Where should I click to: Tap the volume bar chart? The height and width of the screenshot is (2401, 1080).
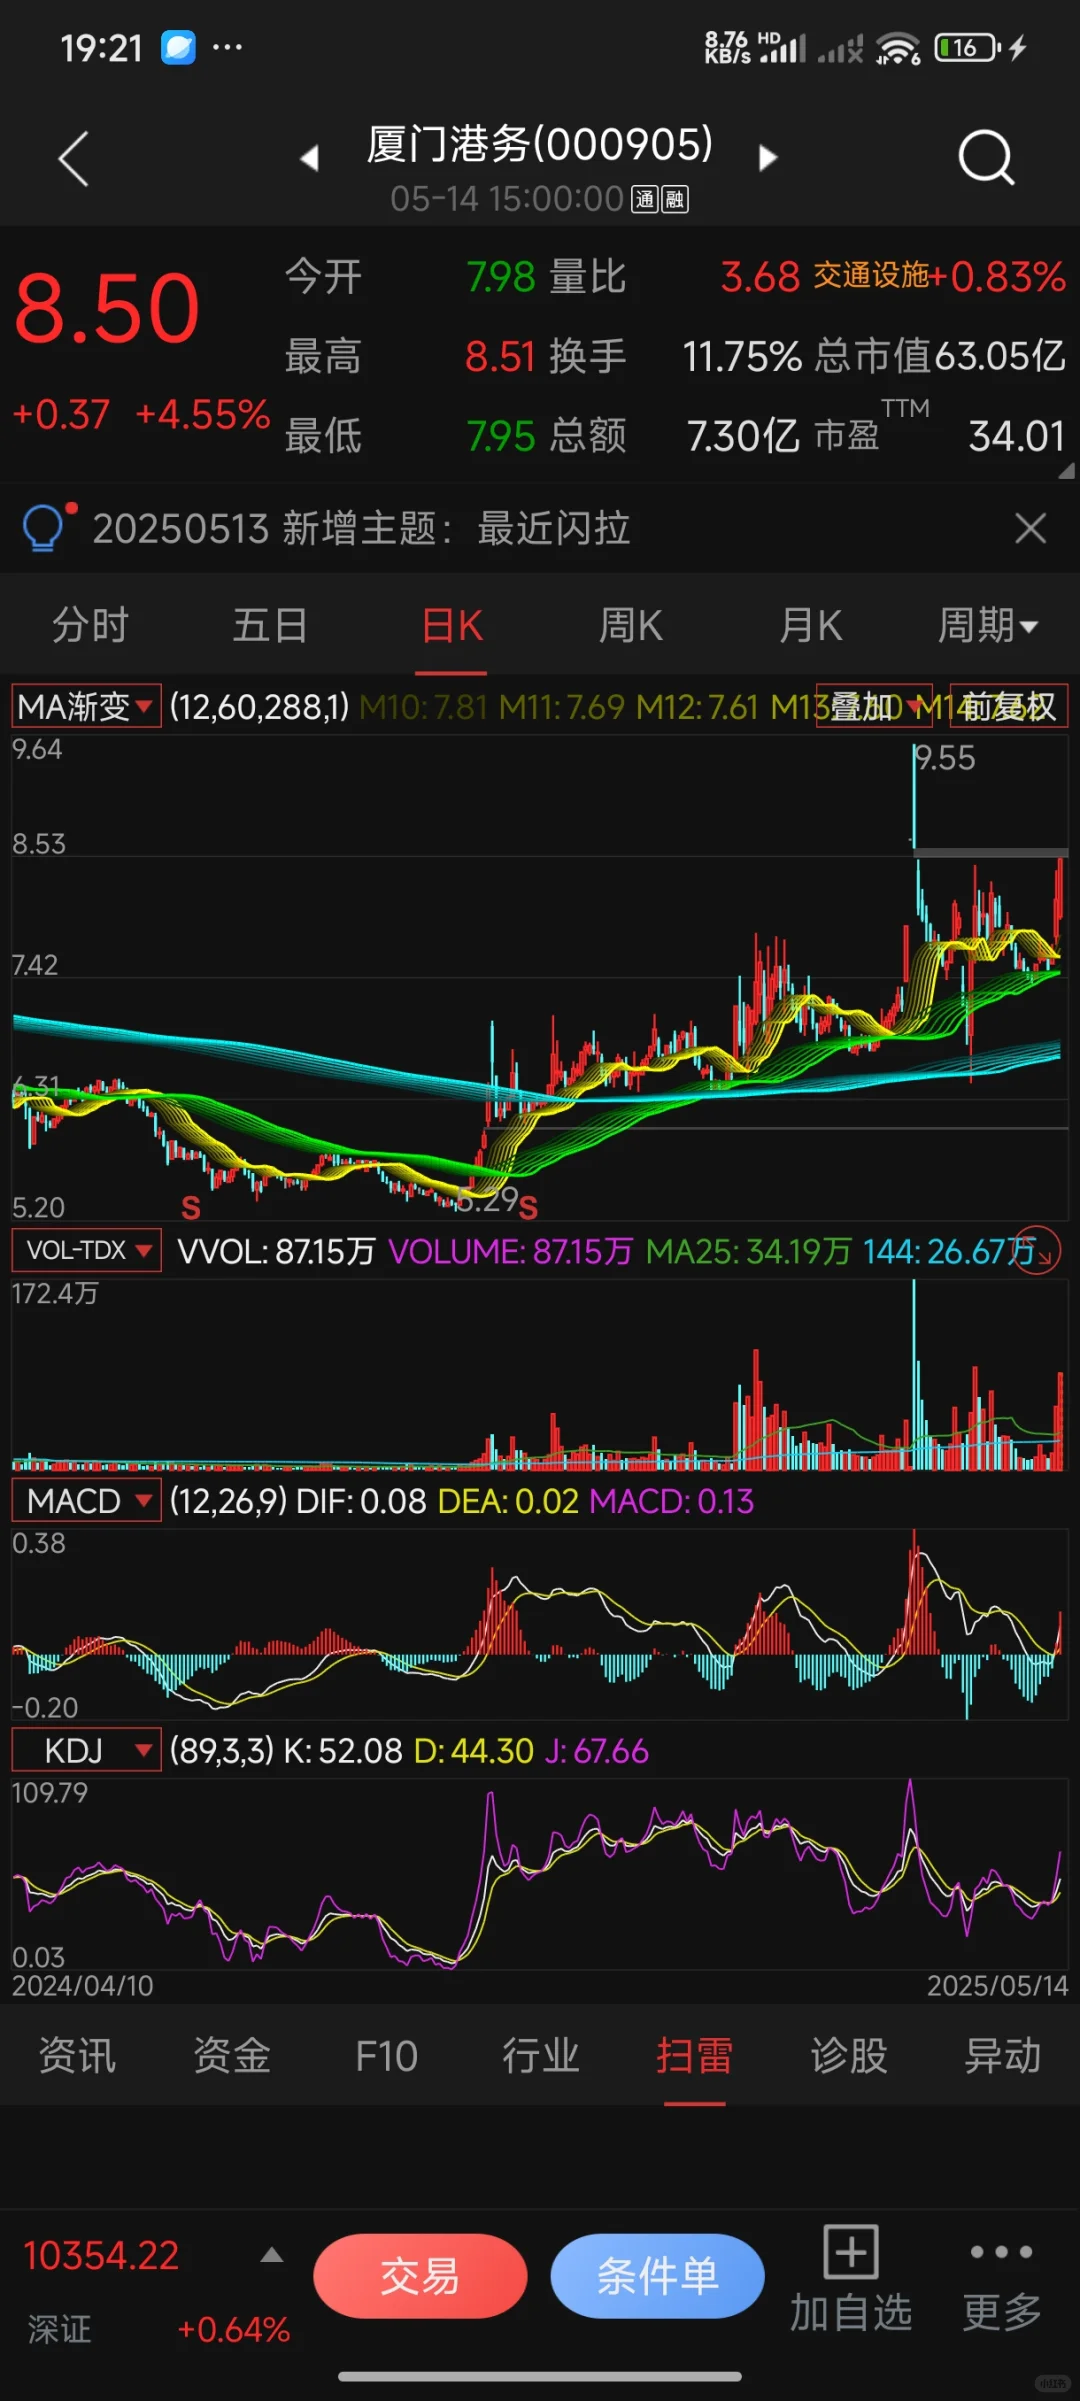(x=540, y=1375)
